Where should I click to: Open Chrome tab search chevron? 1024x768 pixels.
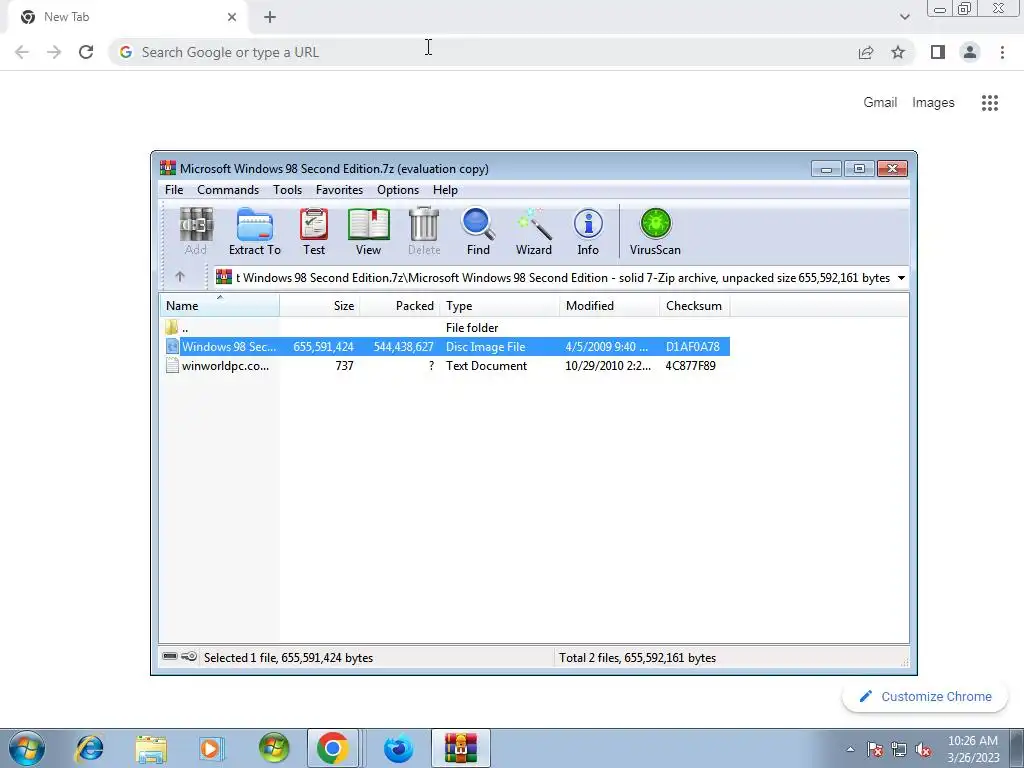pyautogui.click(x=904, y=17)
